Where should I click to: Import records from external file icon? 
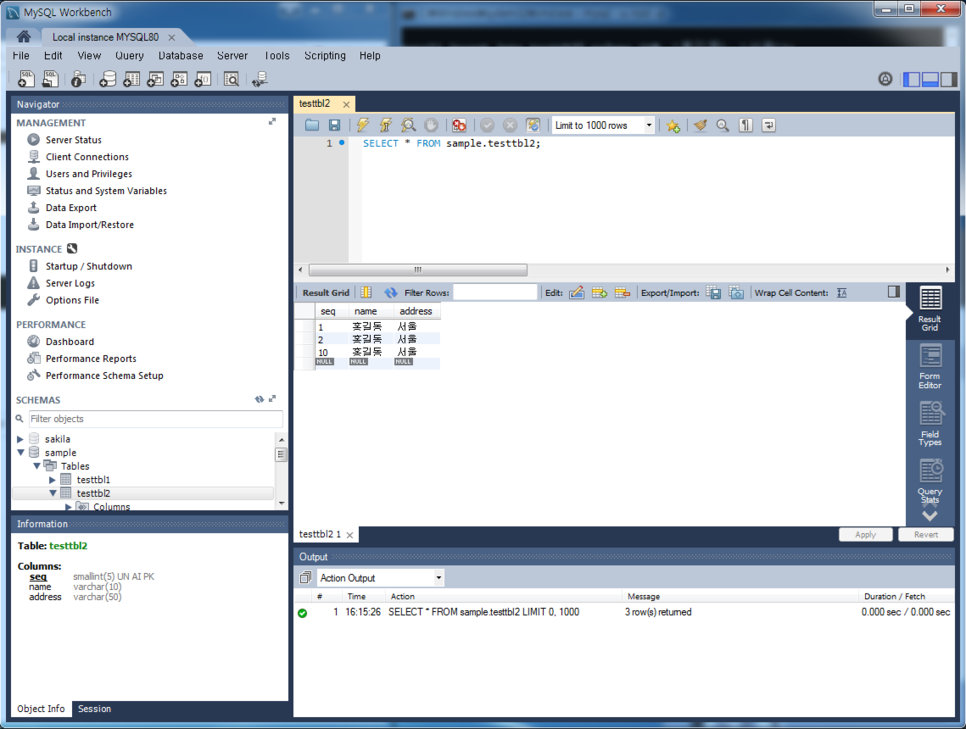tap(736, 293)
